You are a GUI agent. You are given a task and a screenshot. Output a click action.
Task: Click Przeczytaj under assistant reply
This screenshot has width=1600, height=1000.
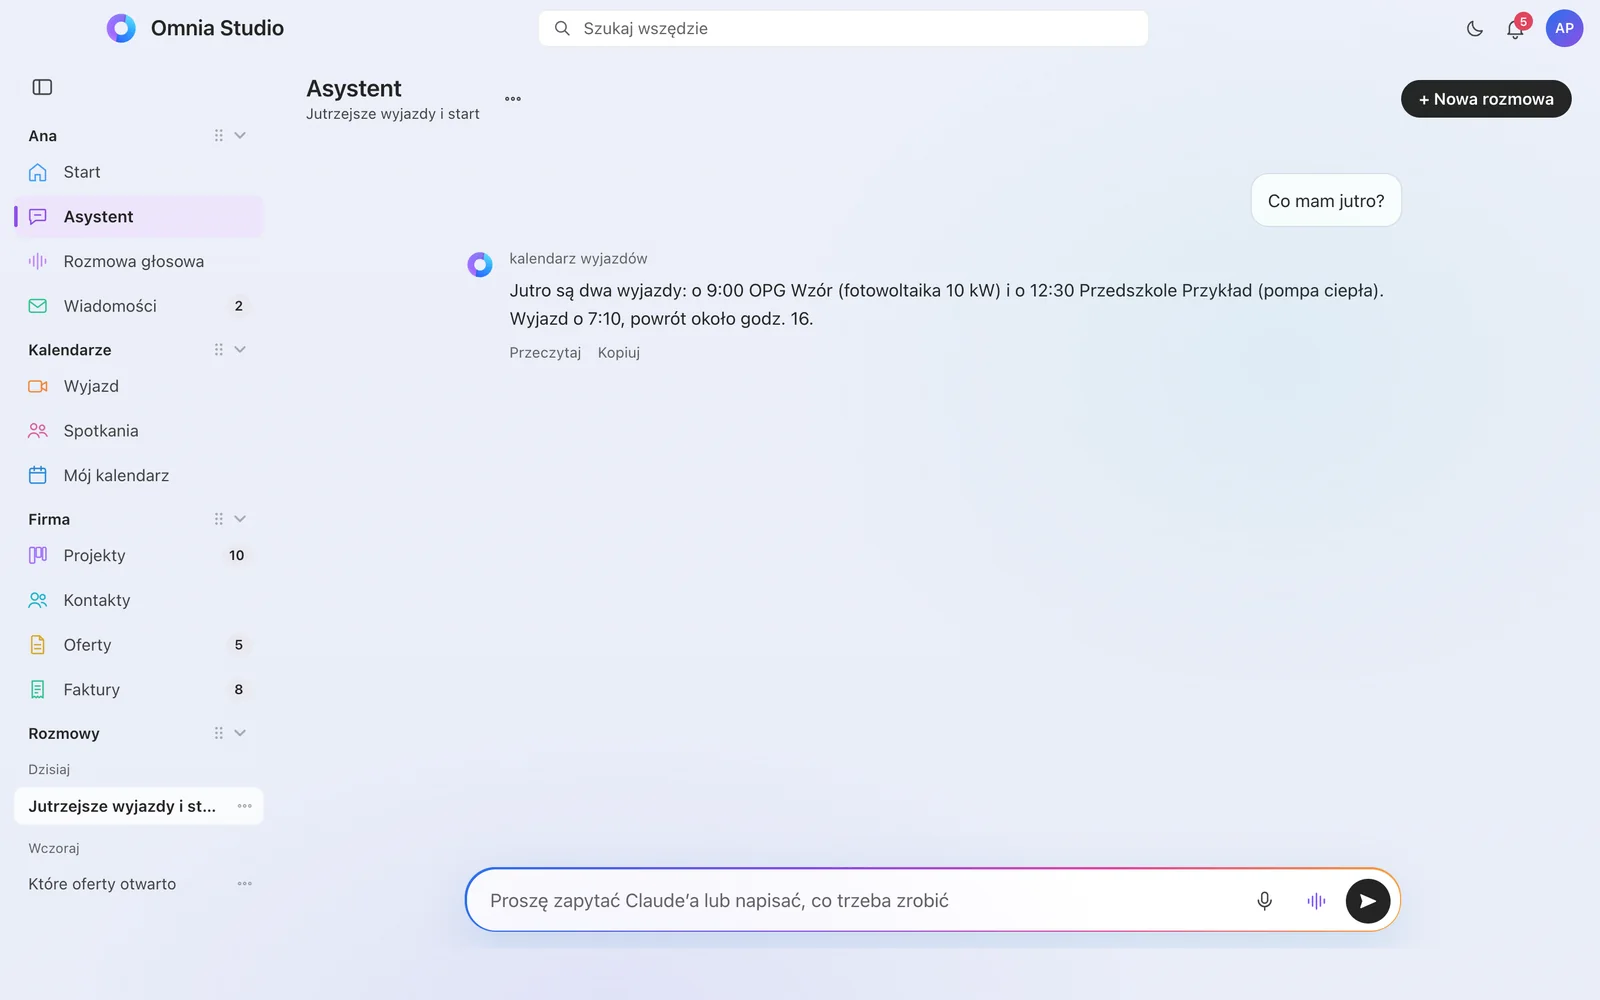pos(545,353)
